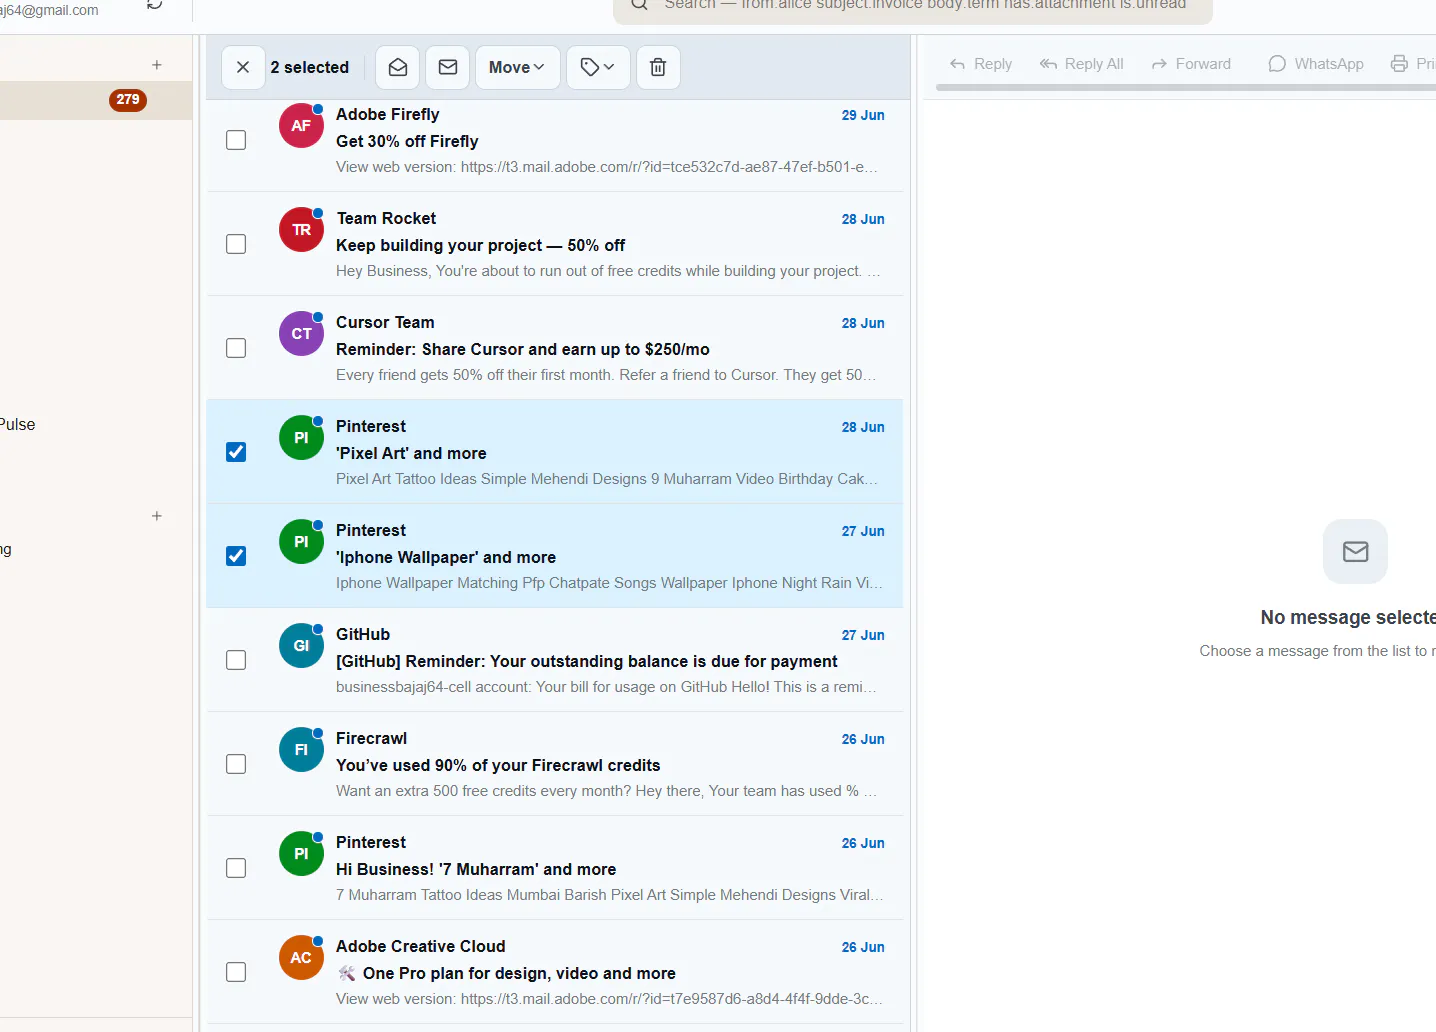Tick the Firecrawl email checkbox

click(236, 764)
